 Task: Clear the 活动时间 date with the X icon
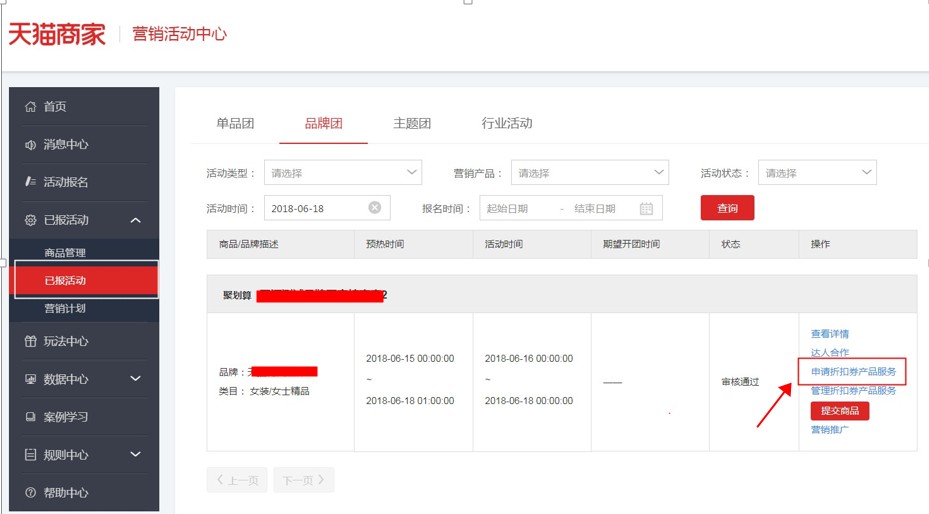click(x=374, y=208)
